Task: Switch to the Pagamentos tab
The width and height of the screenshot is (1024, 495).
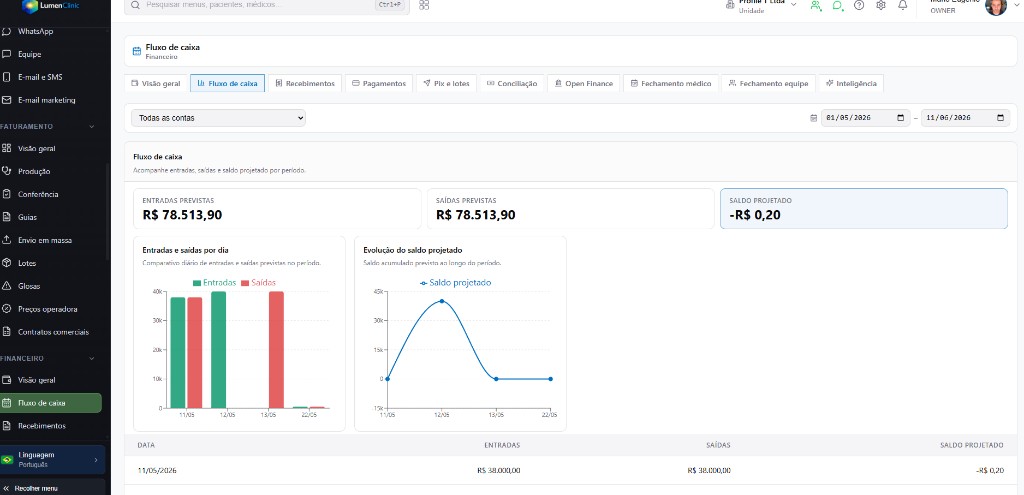Action: tap(379, 84)
